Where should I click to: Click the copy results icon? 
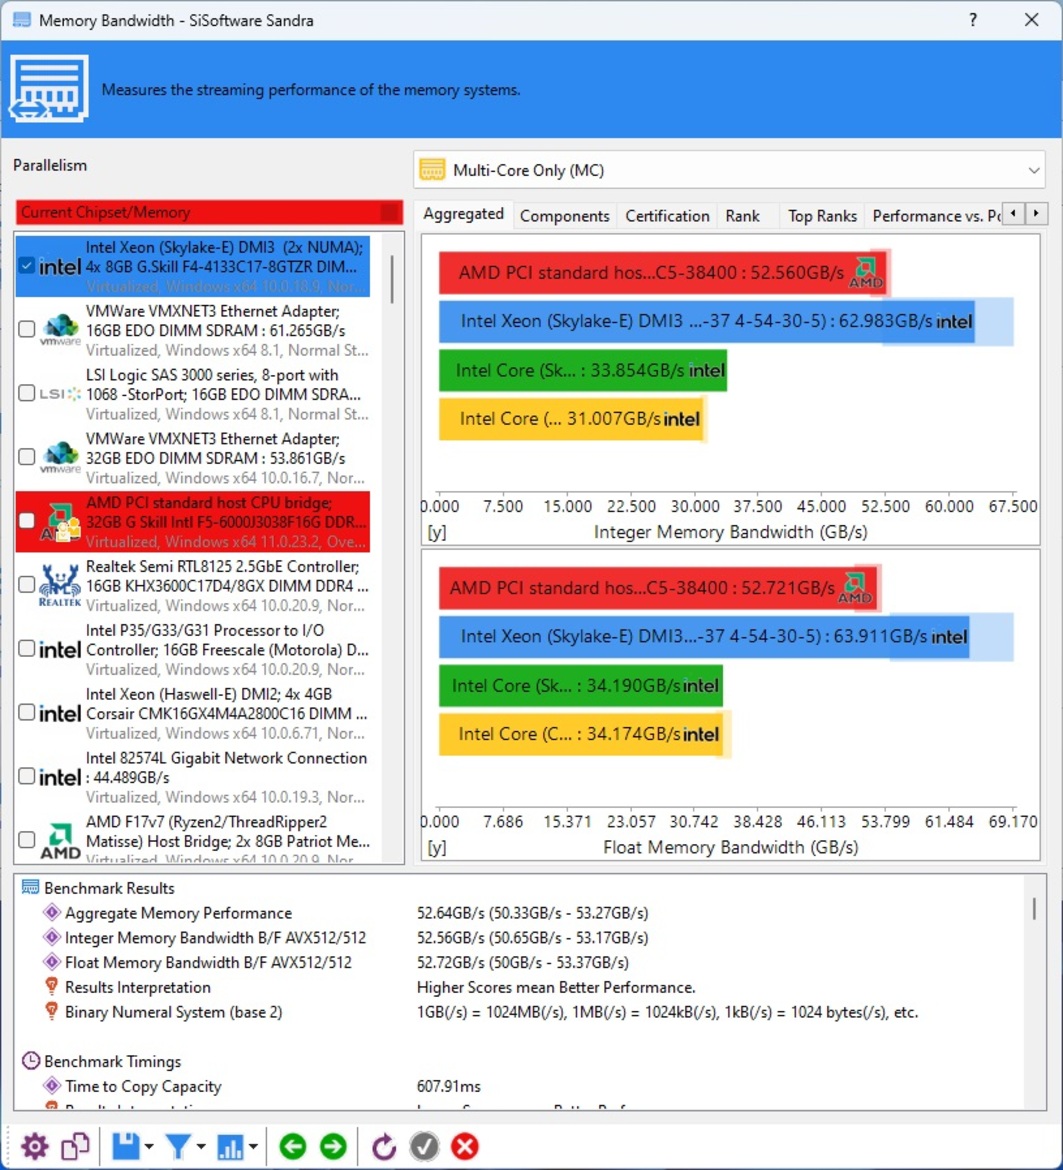[x=75, y=1146]
